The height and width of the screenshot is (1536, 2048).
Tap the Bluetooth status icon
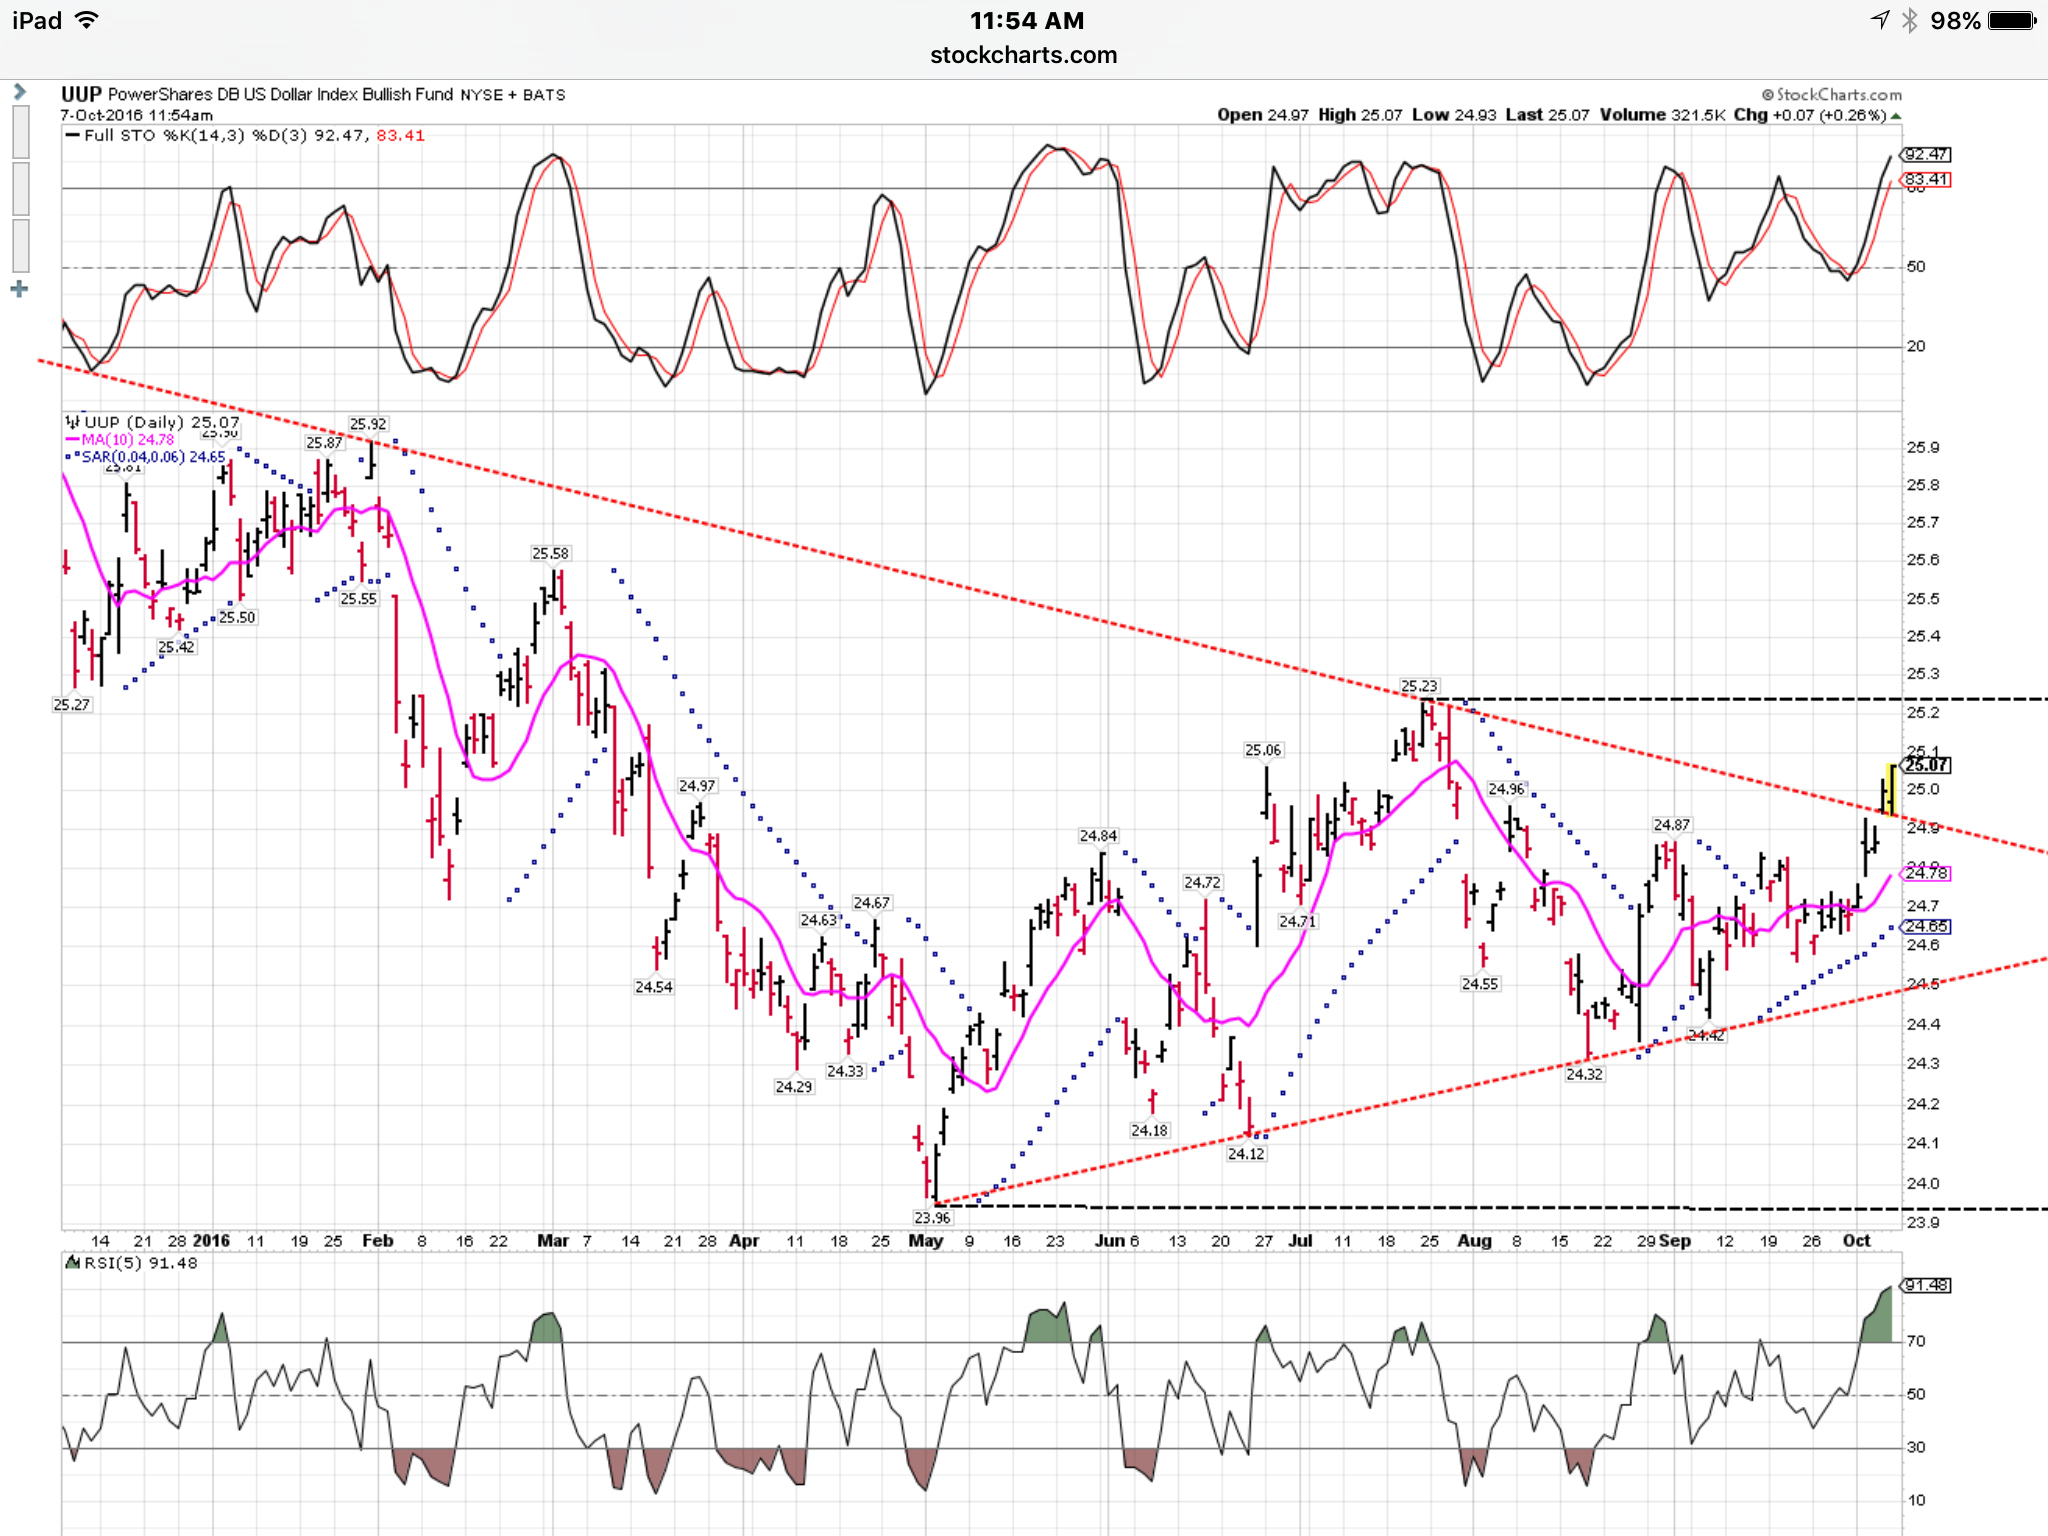pyautogui.click(x=1909, y=20)
